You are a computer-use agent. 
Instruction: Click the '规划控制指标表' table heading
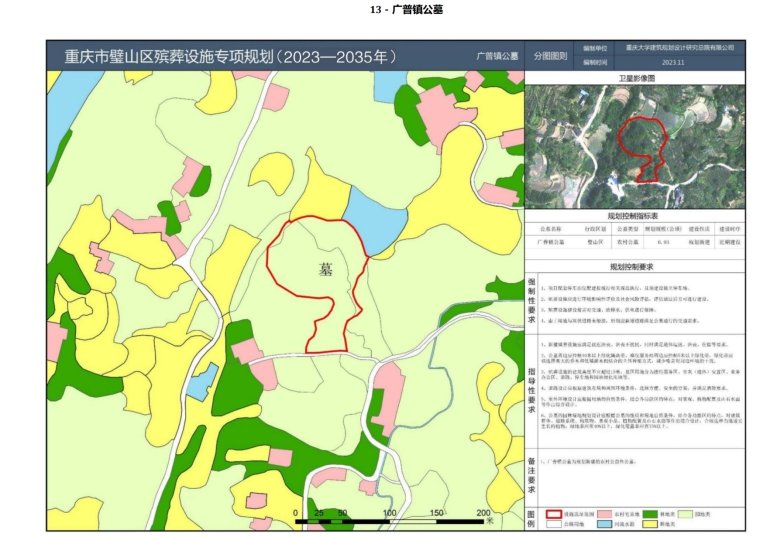pyautogui.click(x=632, y=216)
